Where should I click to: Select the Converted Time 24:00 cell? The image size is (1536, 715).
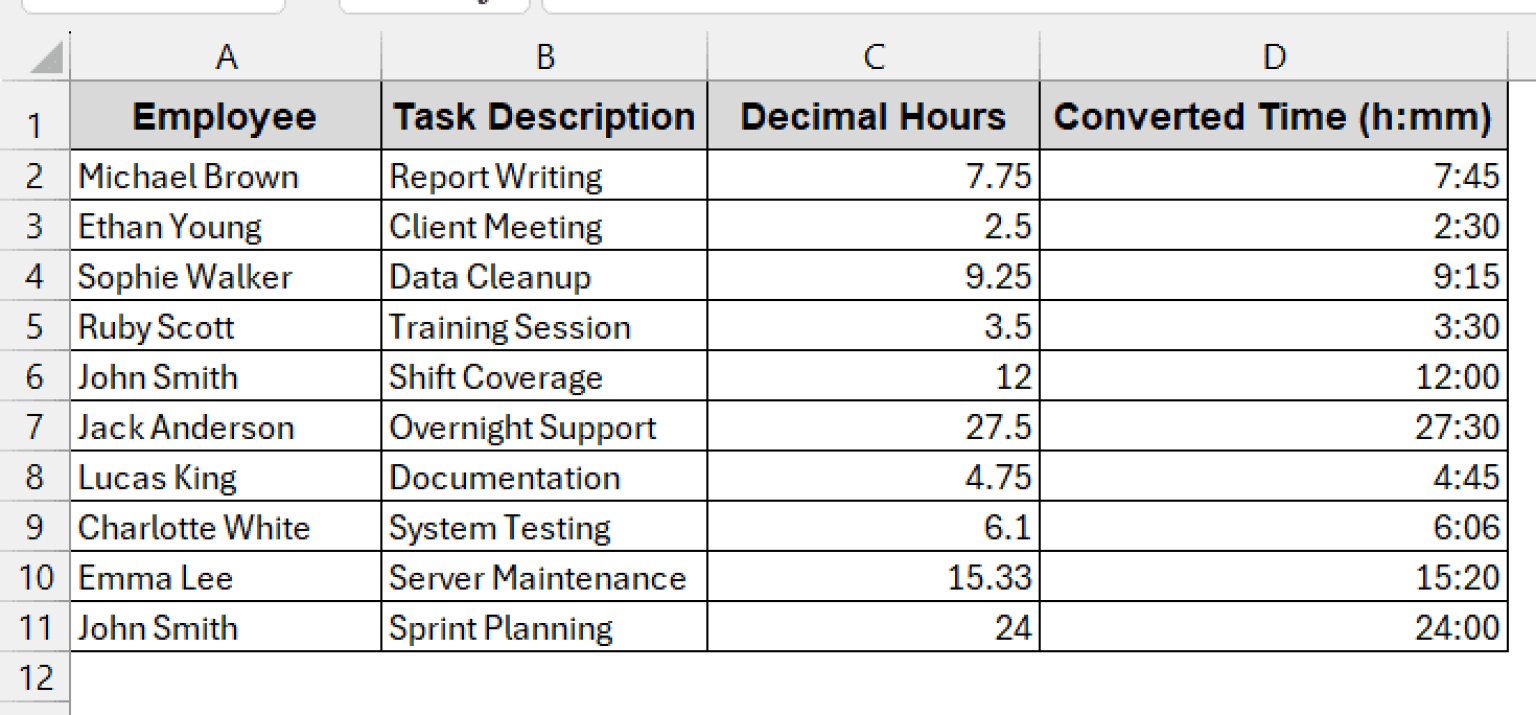coord(1273,627)
